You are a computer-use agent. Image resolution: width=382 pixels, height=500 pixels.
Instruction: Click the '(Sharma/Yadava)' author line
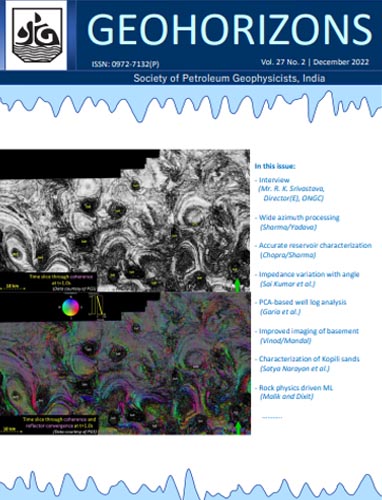coord(288,227)
